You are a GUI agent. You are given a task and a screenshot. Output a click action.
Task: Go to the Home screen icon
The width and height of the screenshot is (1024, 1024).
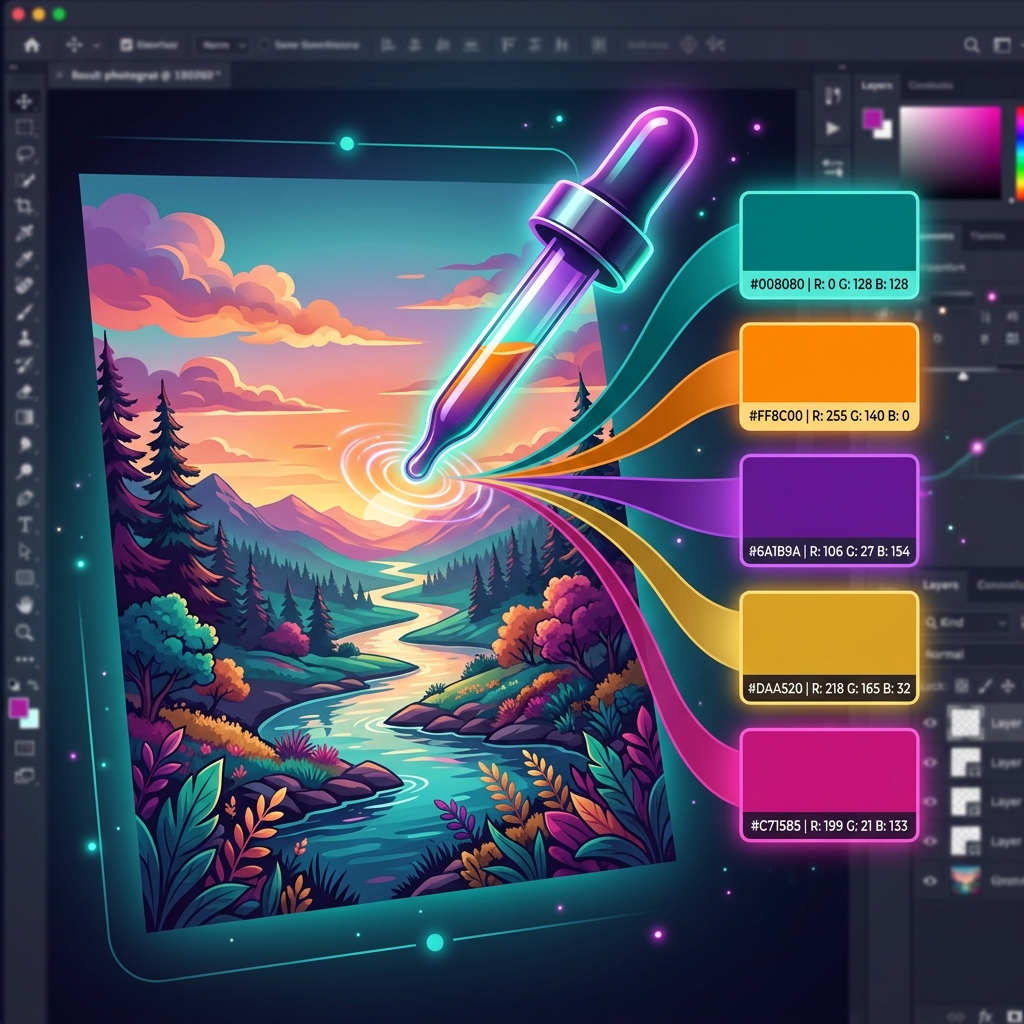(x=31, y=45)
